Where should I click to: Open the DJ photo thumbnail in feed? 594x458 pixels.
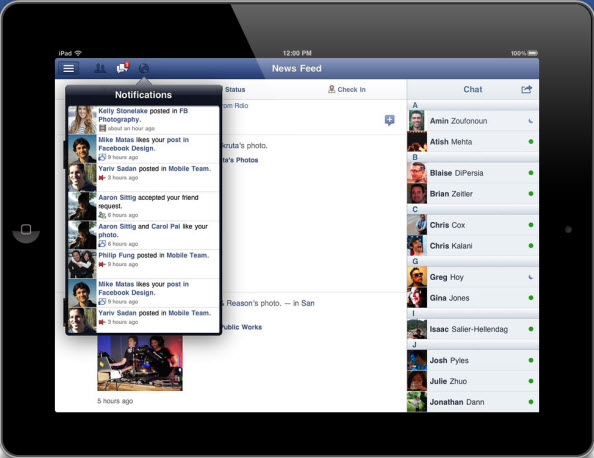(x=140, y=363)
